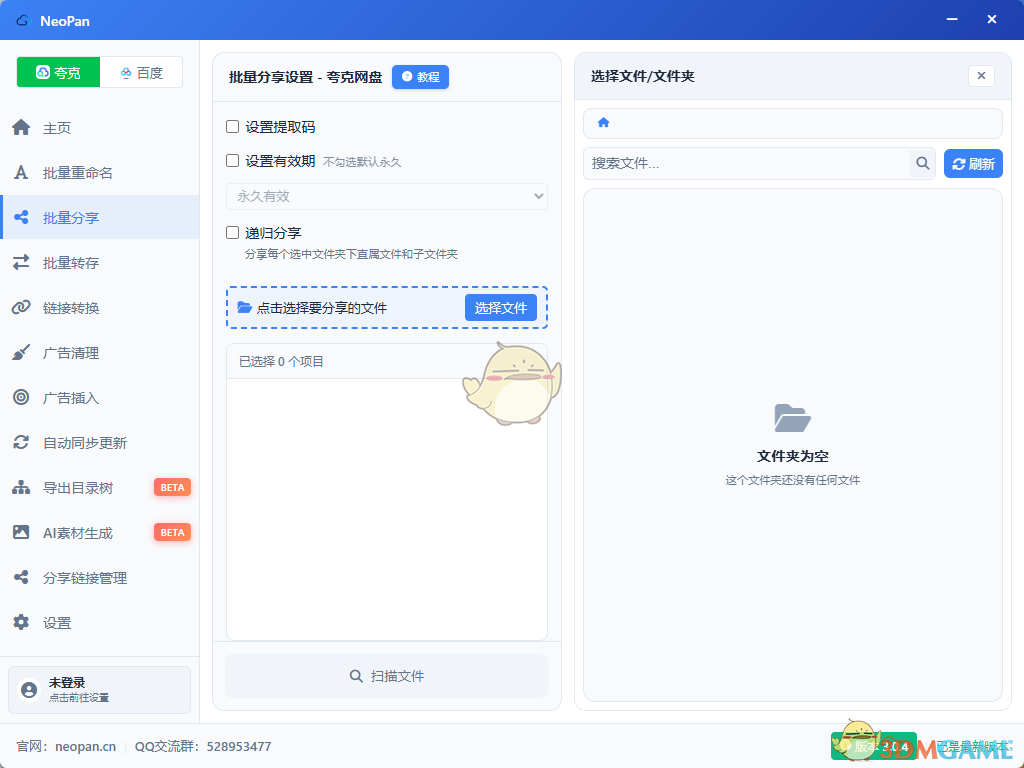Click the home icon in file breadcrumb

pyautogui.click(x=603, y=123)
